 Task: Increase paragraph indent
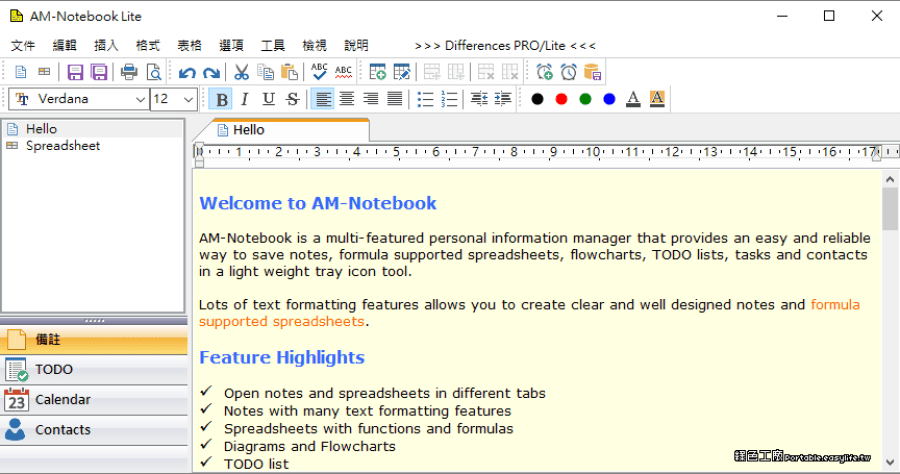tap(503, 99)
